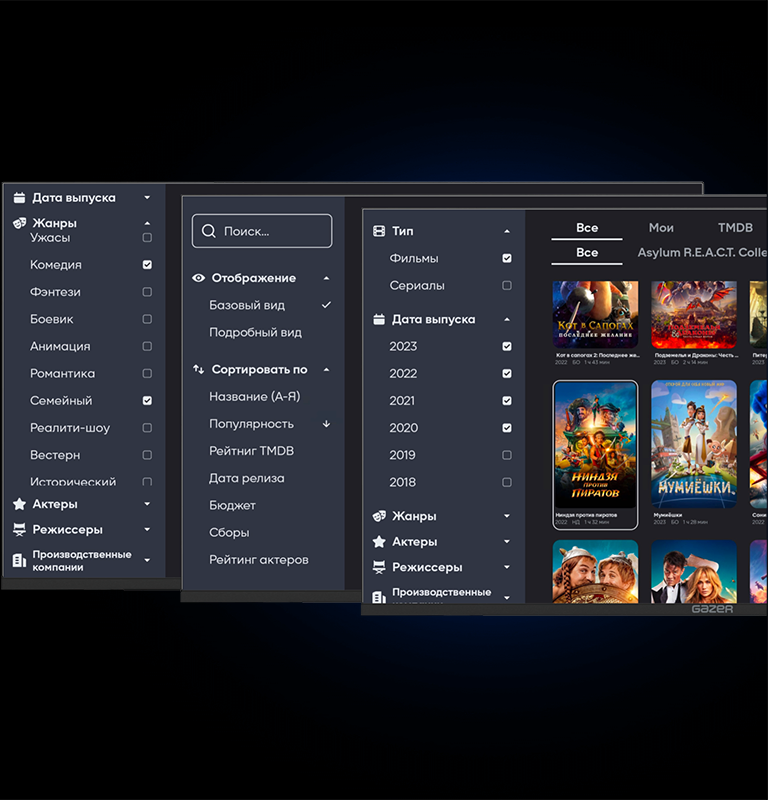Uncheck the 2023 year checkbox
This screenshot has height=800, width=768.
pos(507,346)
